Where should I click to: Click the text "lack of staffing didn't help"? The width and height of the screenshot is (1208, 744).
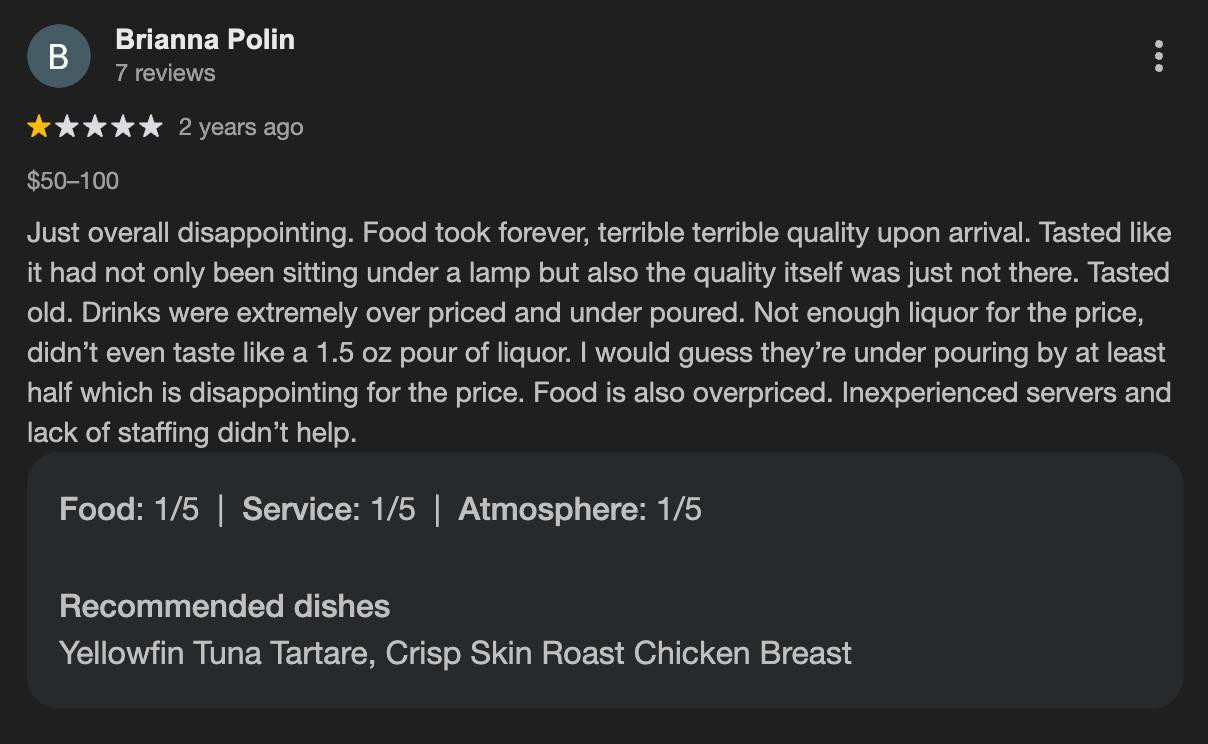click(x=190, y=433)
